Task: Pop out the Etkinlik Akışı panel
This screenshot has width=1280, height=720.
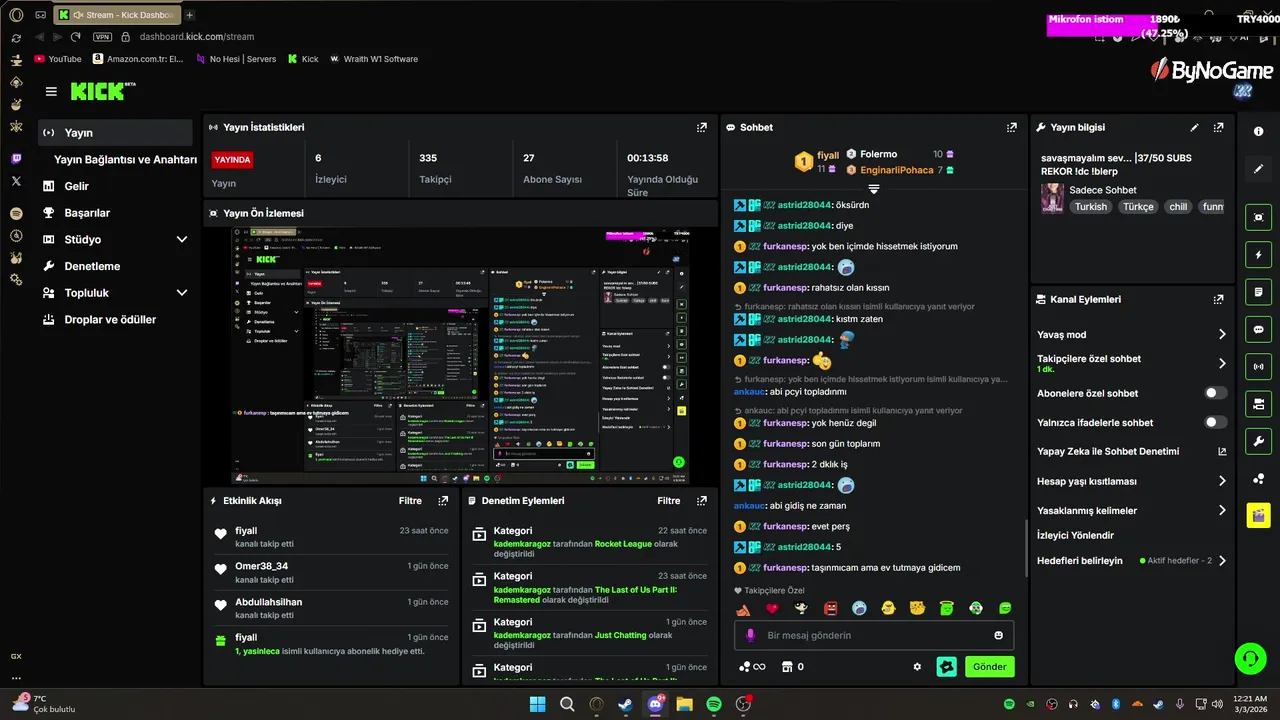Action: click(x=443, y=501)
